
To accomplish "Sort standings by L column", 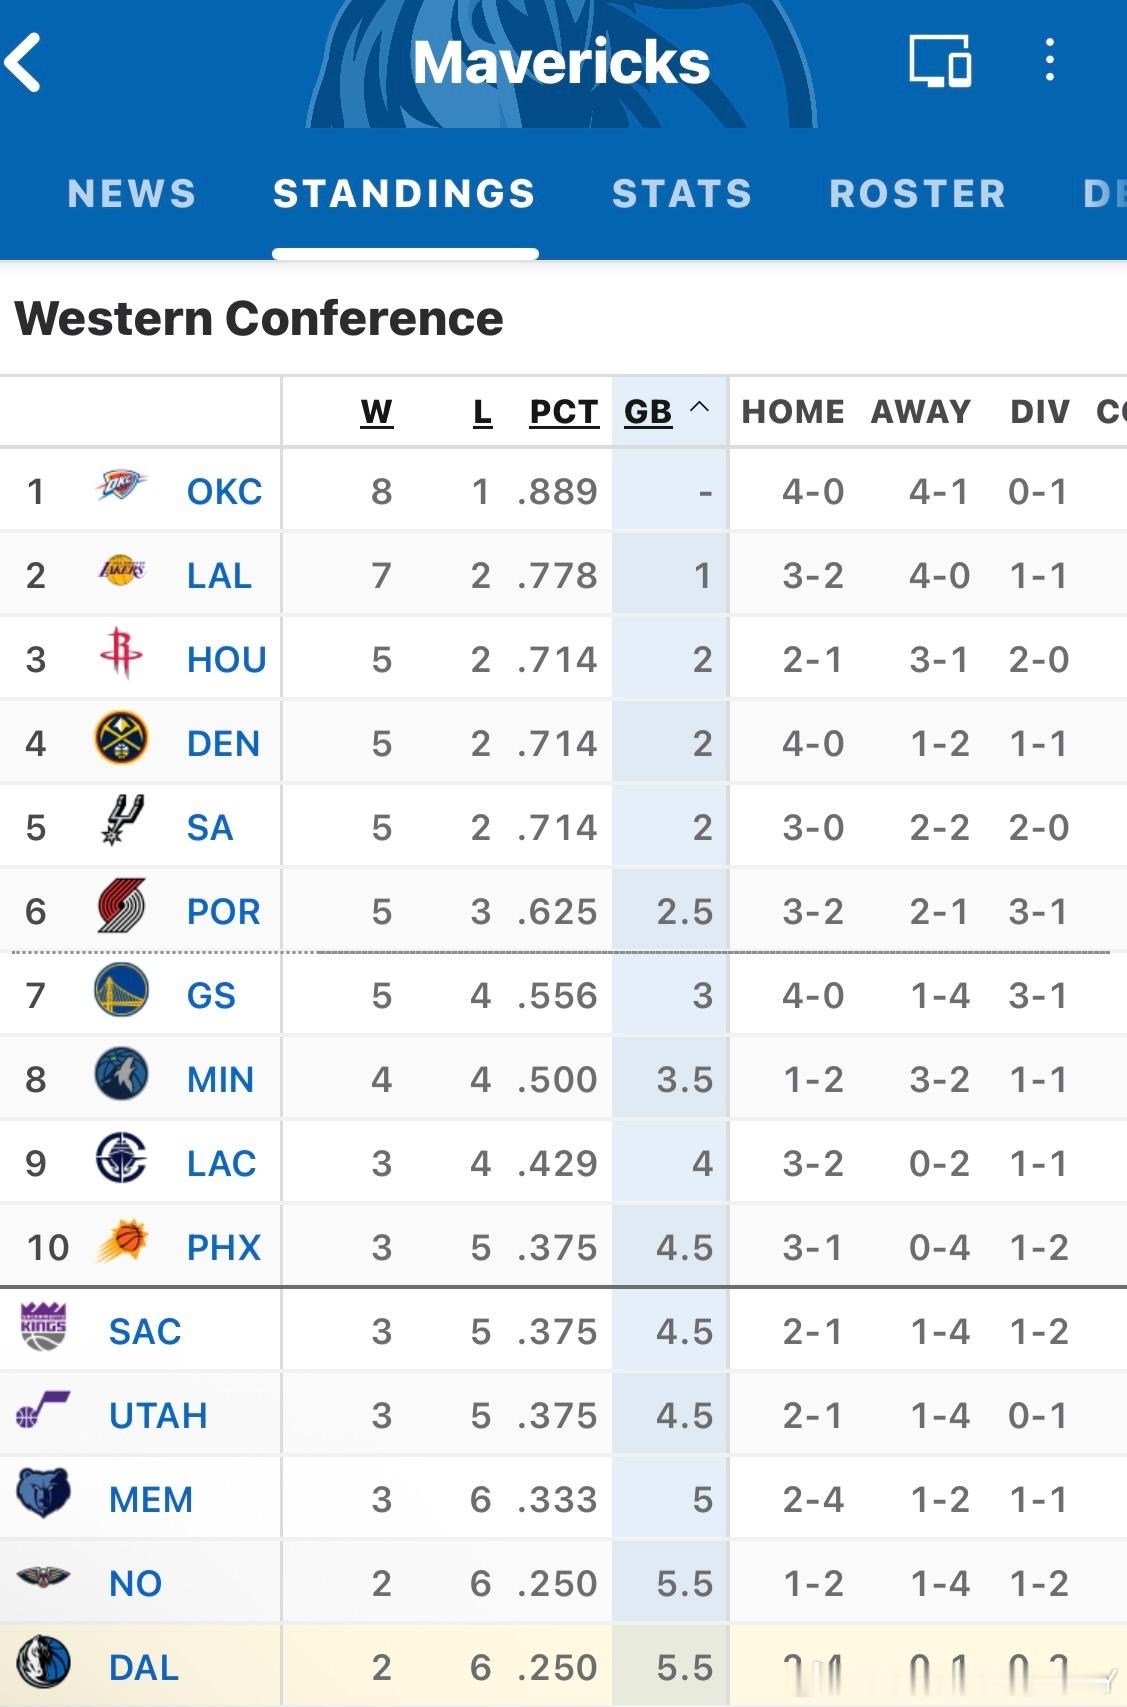I will pos(482,412).
